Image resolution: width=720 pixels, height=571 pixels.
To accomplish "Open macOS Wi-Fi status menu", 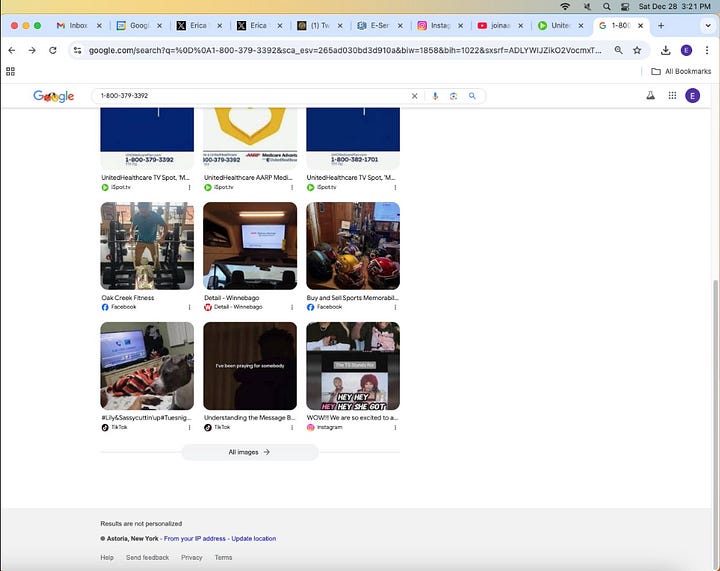I will pyautogui.click(x=565, y=6).
